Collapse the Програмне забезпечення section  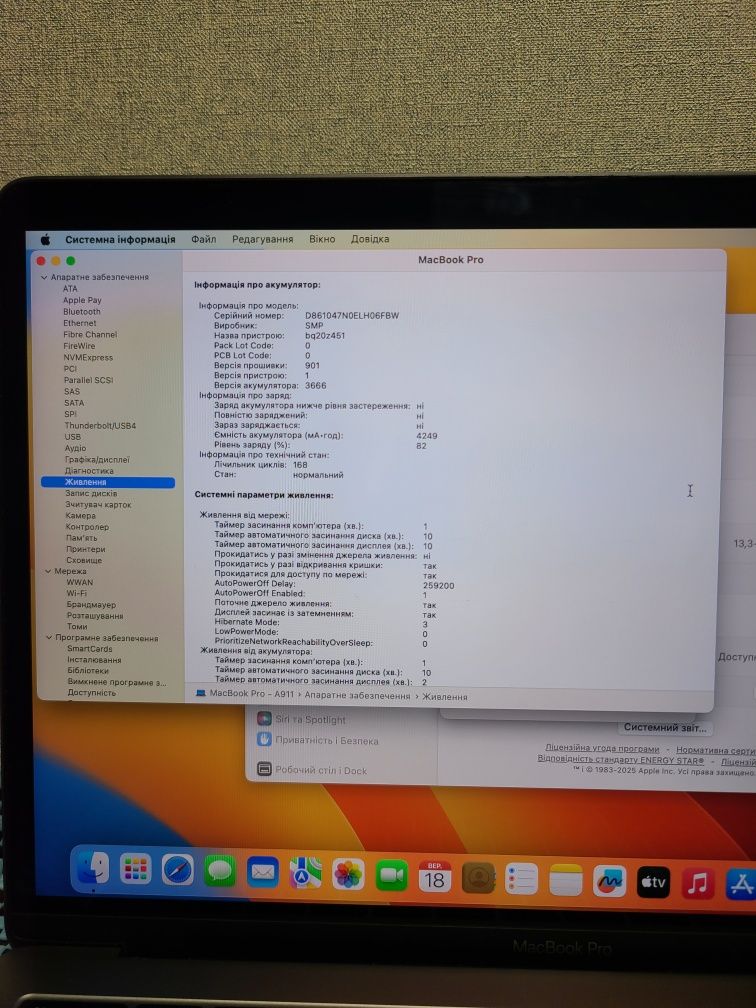pos(49,638)
